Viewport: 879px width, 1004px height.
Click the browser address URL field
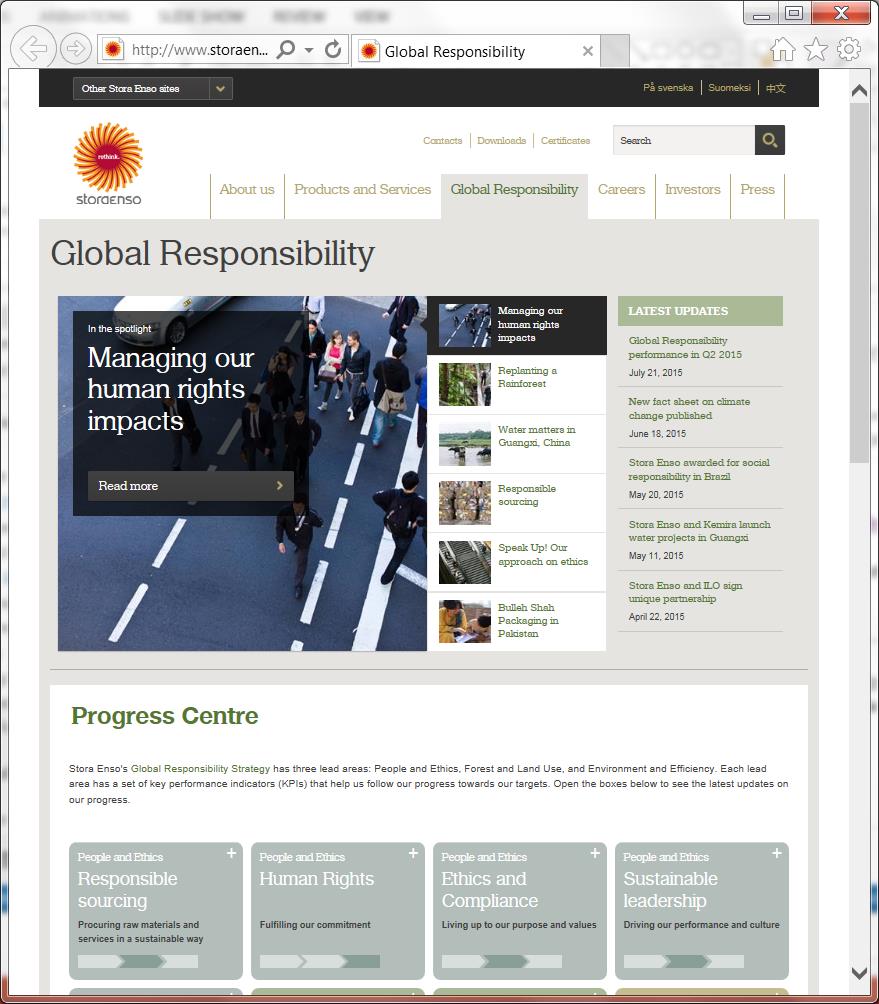pos(199,49)
